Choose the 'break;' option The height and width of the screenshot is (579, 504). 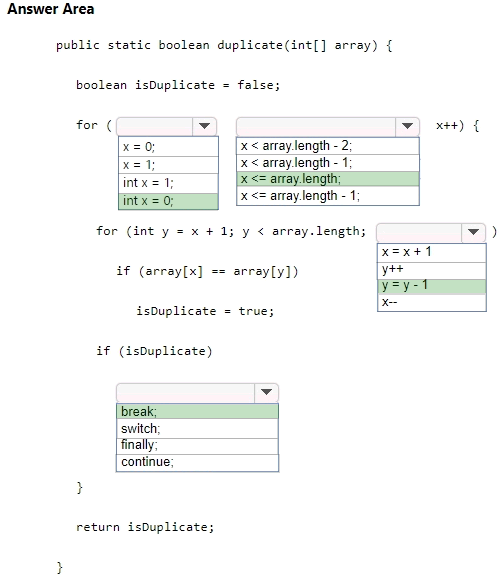(x=198, y=411)
